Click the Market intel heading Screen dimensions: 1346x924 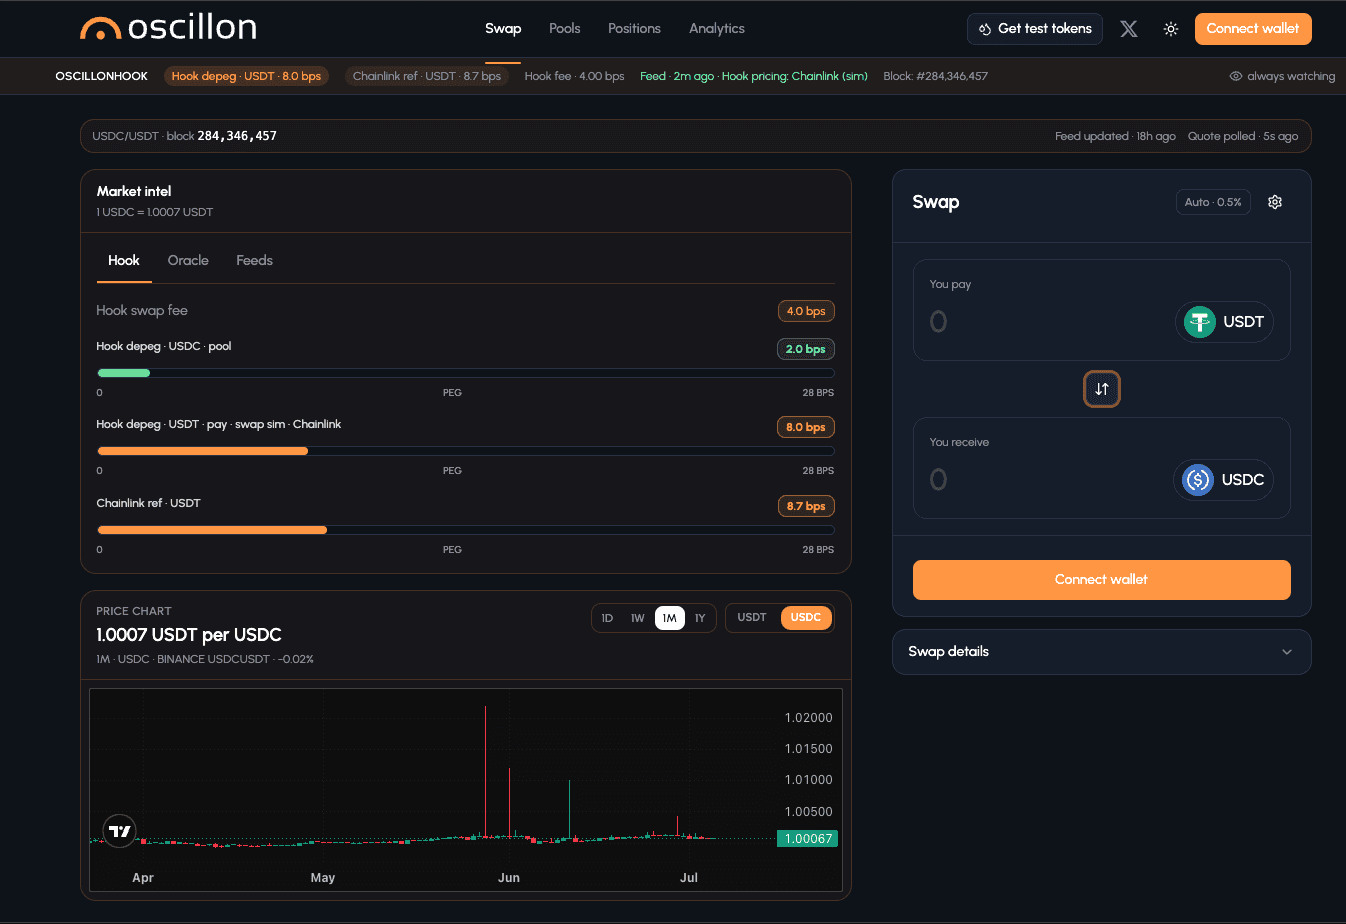(x=134, y=191)
